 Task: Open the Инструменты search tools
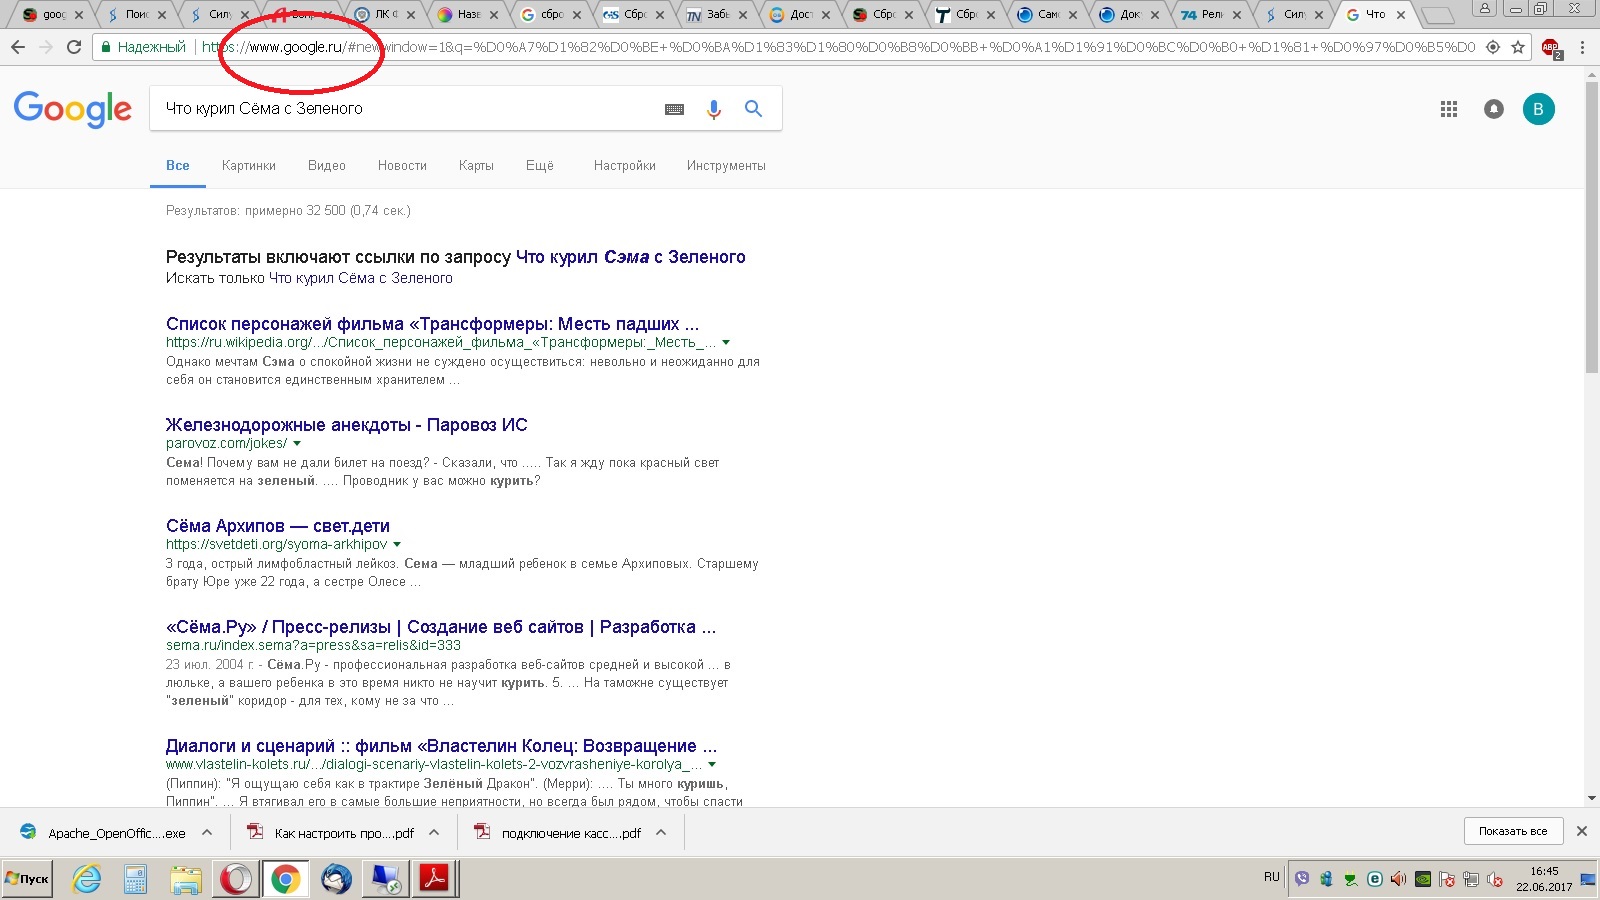(x=726, y=166)
